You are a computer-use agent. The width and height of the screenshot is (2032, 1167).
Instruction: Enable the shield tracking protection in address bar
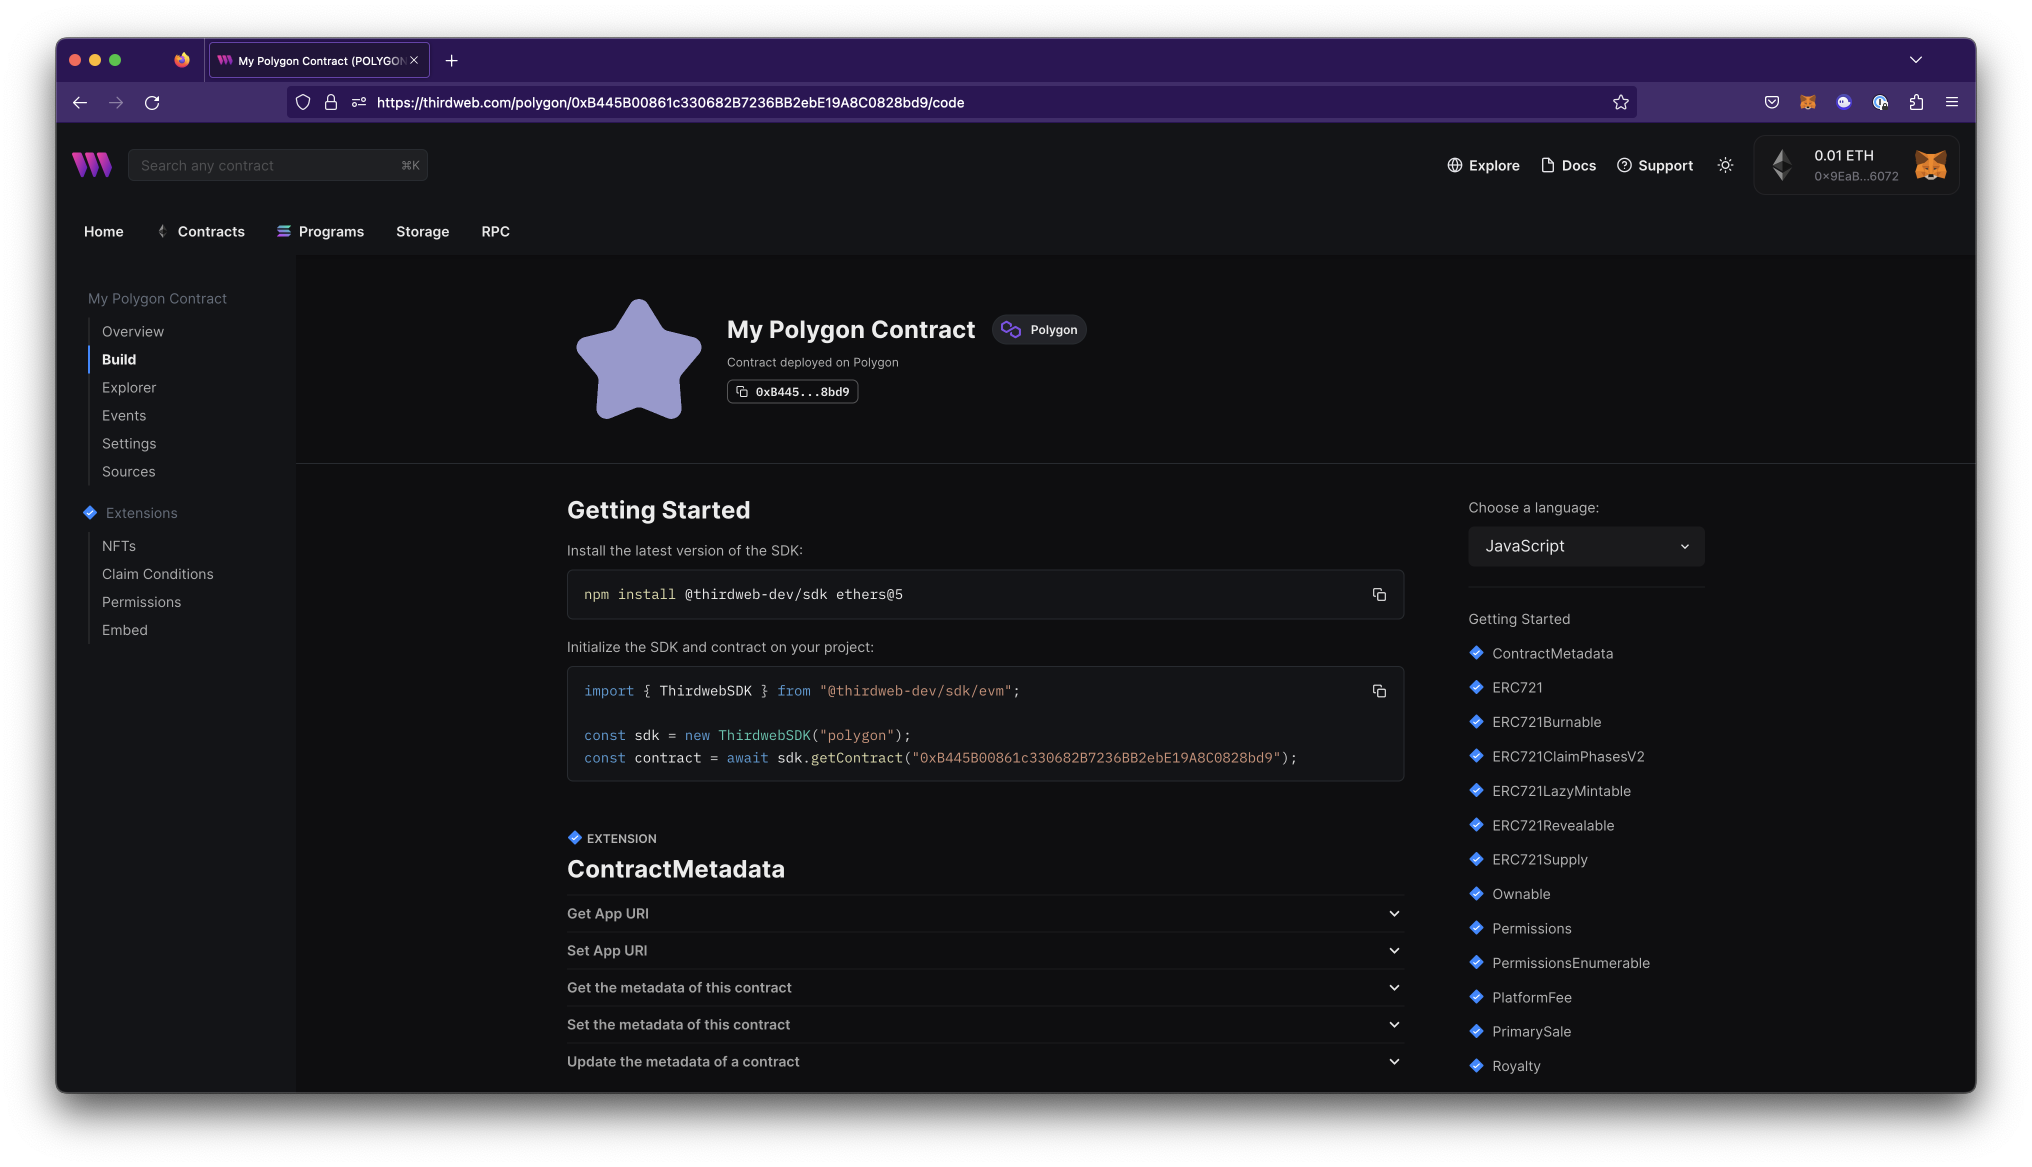pyautogui.click(x=302, y=102)
